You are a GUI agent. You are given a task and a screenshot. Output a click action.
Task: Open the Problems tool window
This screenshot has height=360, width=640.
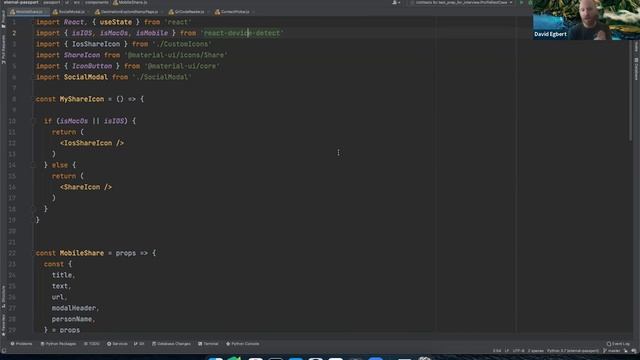(21, 344)
